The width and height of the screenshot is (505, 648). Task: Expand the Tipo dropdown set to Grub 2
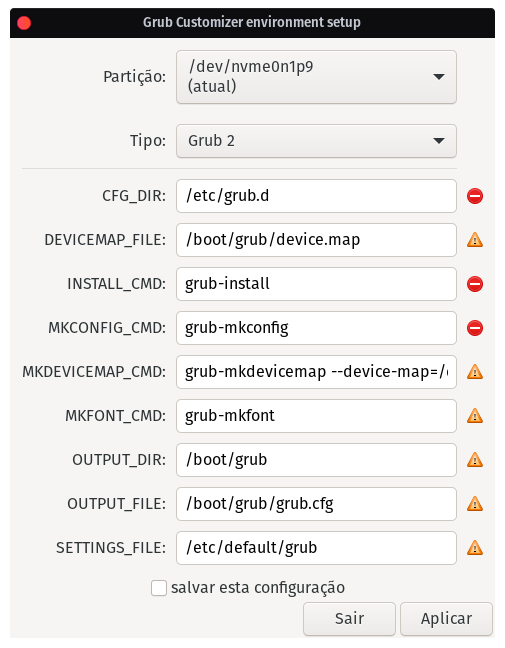click(x=316, y=141)
